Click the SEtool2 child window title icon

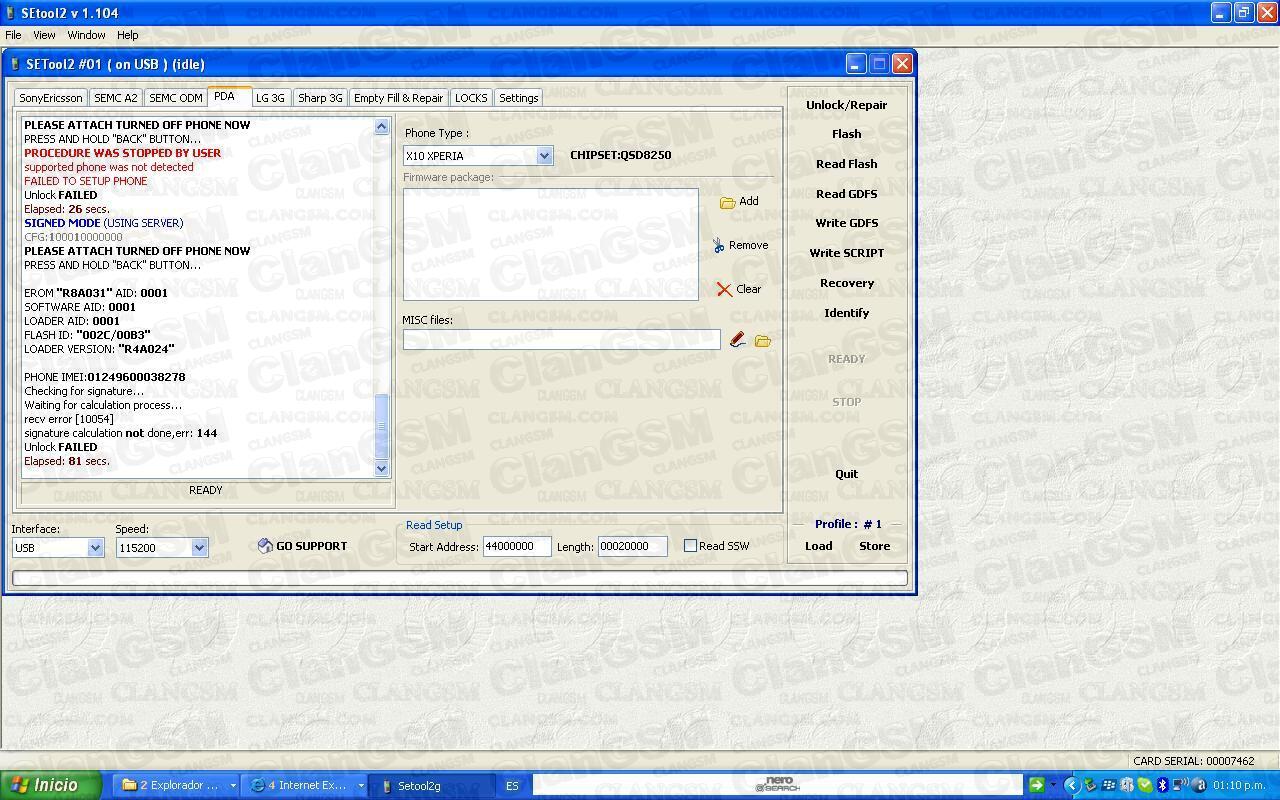(15, 64)
